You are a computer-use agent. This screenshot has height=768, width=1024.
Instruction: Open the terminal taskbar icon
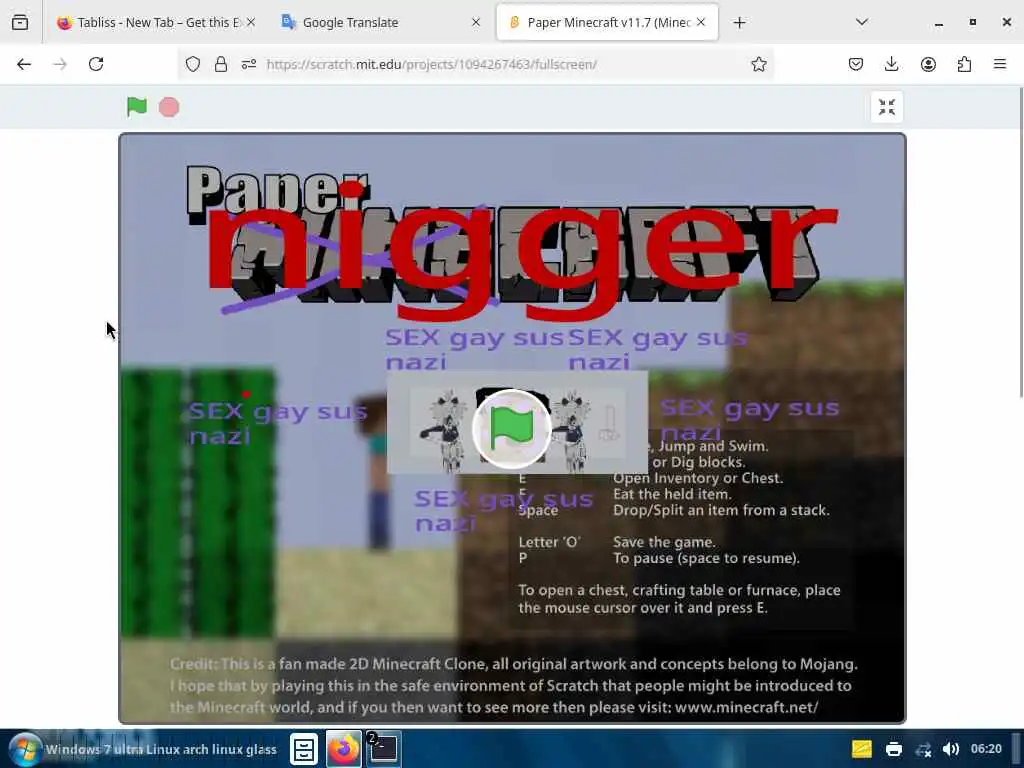pos(383,748)
